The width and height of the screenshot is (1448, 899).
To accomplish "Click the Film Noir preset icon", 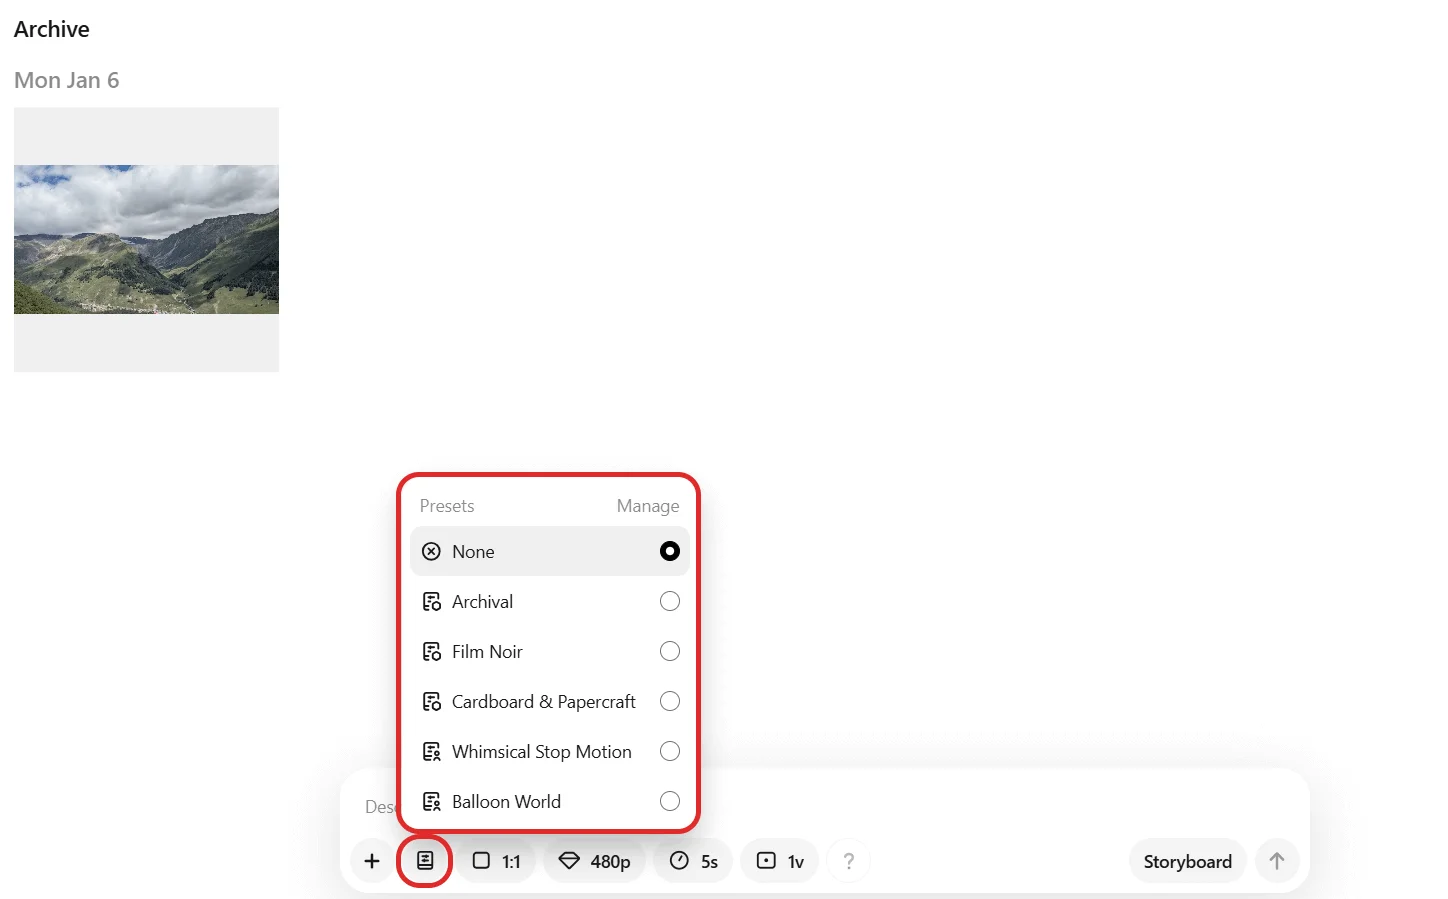I will 431,652.
